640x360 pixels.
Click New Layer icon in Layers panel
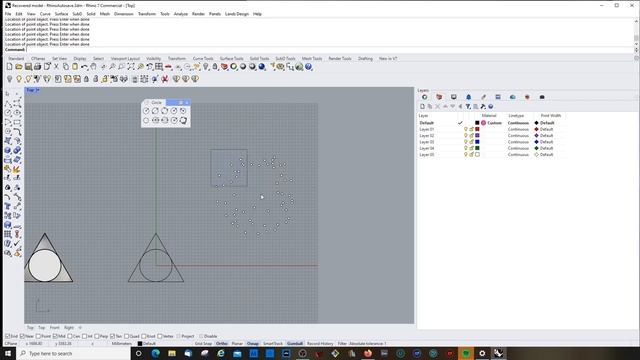[x=422, y=107]
